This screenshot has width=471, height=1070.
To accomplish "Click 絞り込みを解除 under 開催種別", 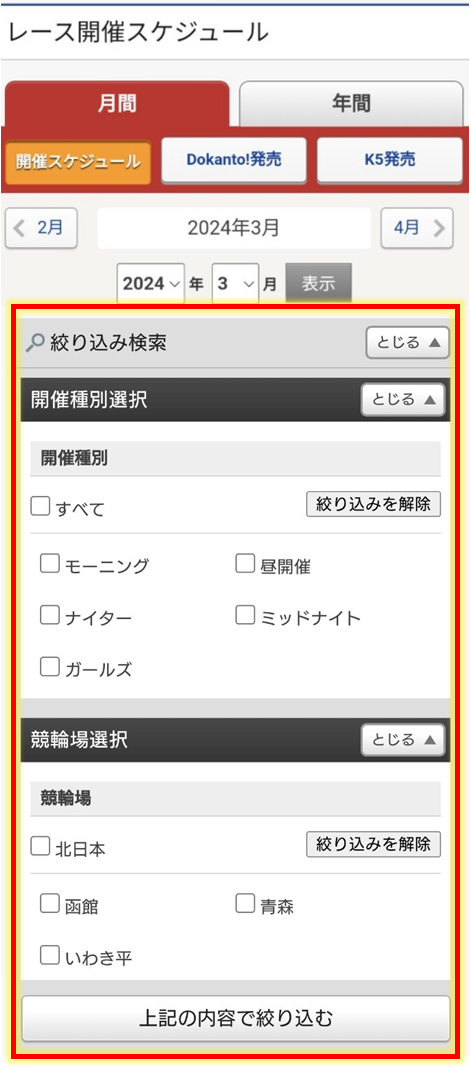I will coord(373,504).
